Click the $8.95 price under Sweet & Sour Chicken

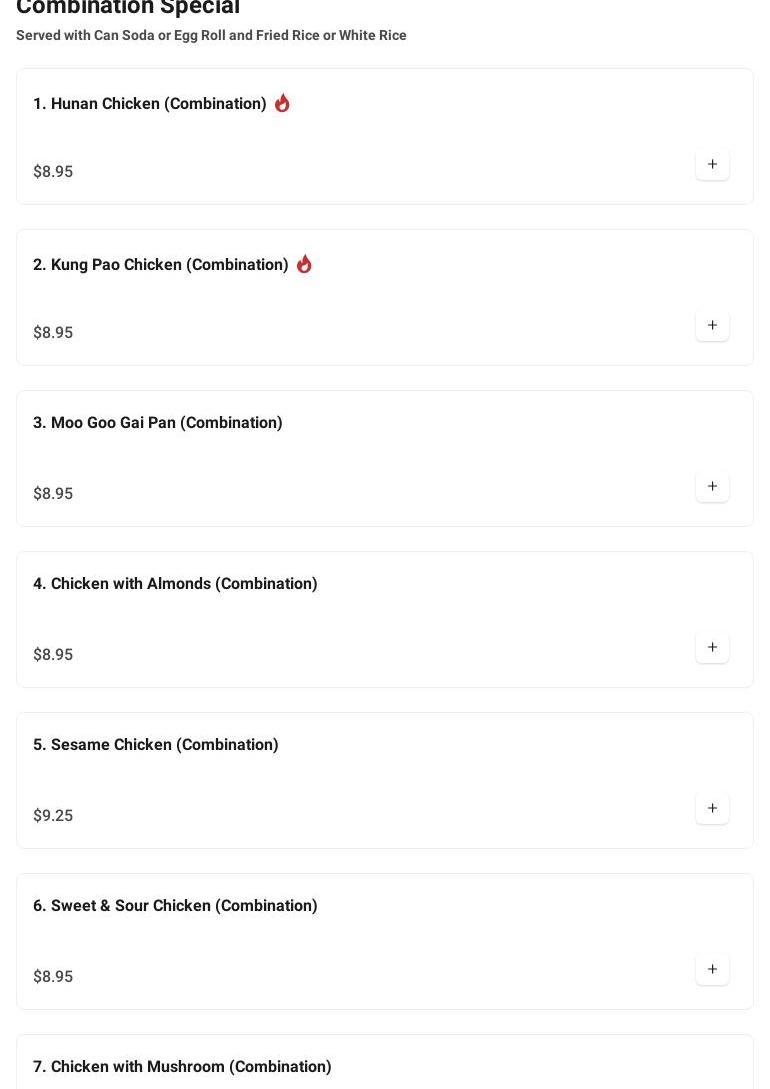(x=53, y=977)
